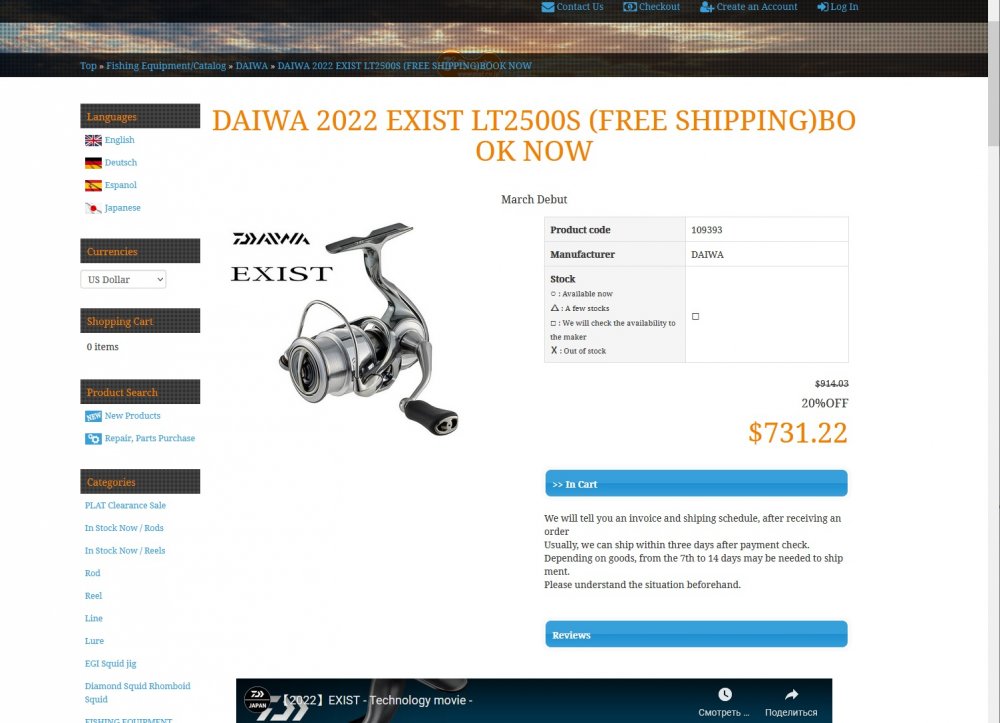Click the YouTube share arrow icon
Image resolution: width=1000 pixels, height=723 pixels.
(x=791, y=694)
